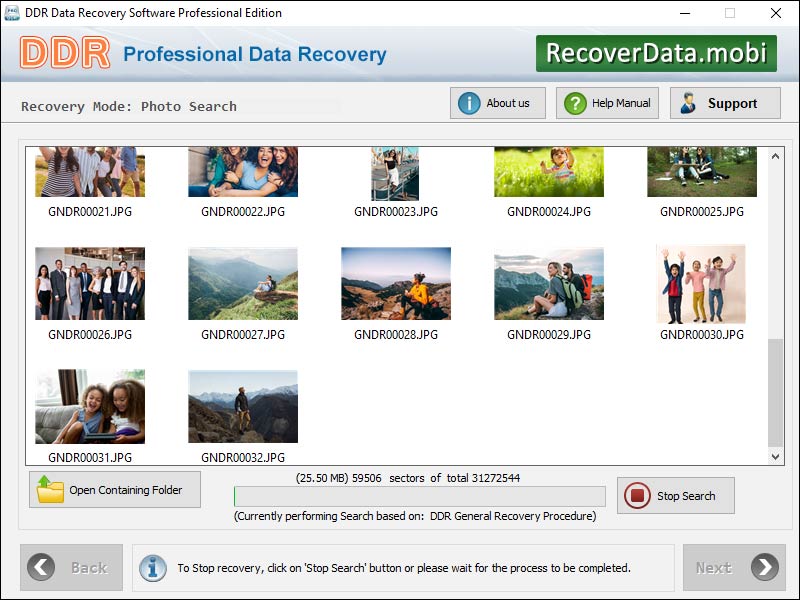The width and height of the screenshot is (800, 600).
Task: Click the Next label text
Action: [714, 568]
